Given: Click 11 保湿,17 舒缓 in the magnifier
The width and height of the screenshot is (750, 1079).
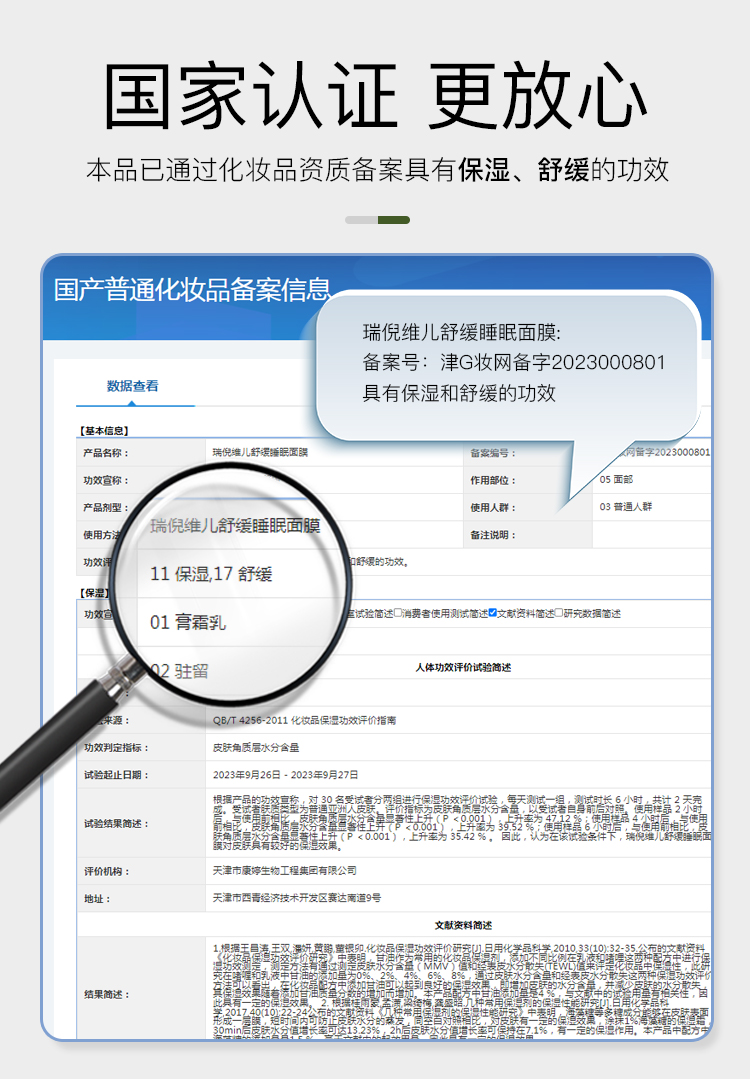Looking at the screenshot, I should tap(211, 574).
